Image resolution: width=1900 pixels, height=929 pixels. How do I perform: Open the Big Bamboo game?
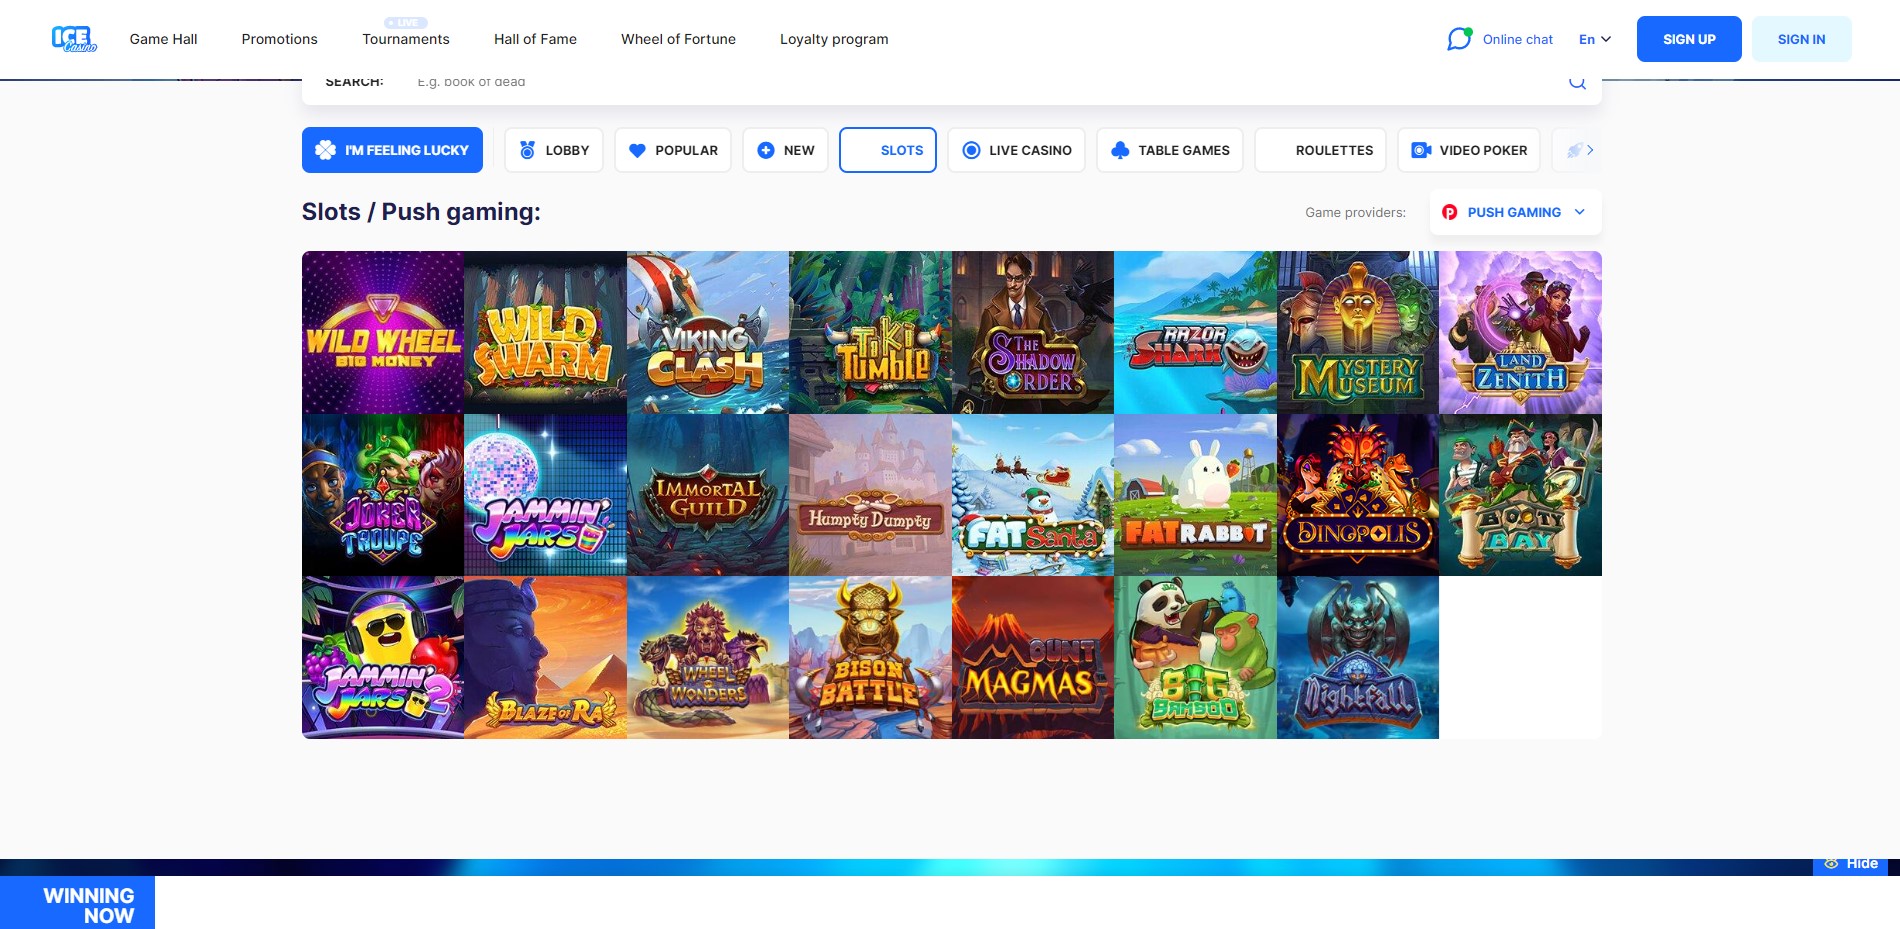coord(1195,657)
